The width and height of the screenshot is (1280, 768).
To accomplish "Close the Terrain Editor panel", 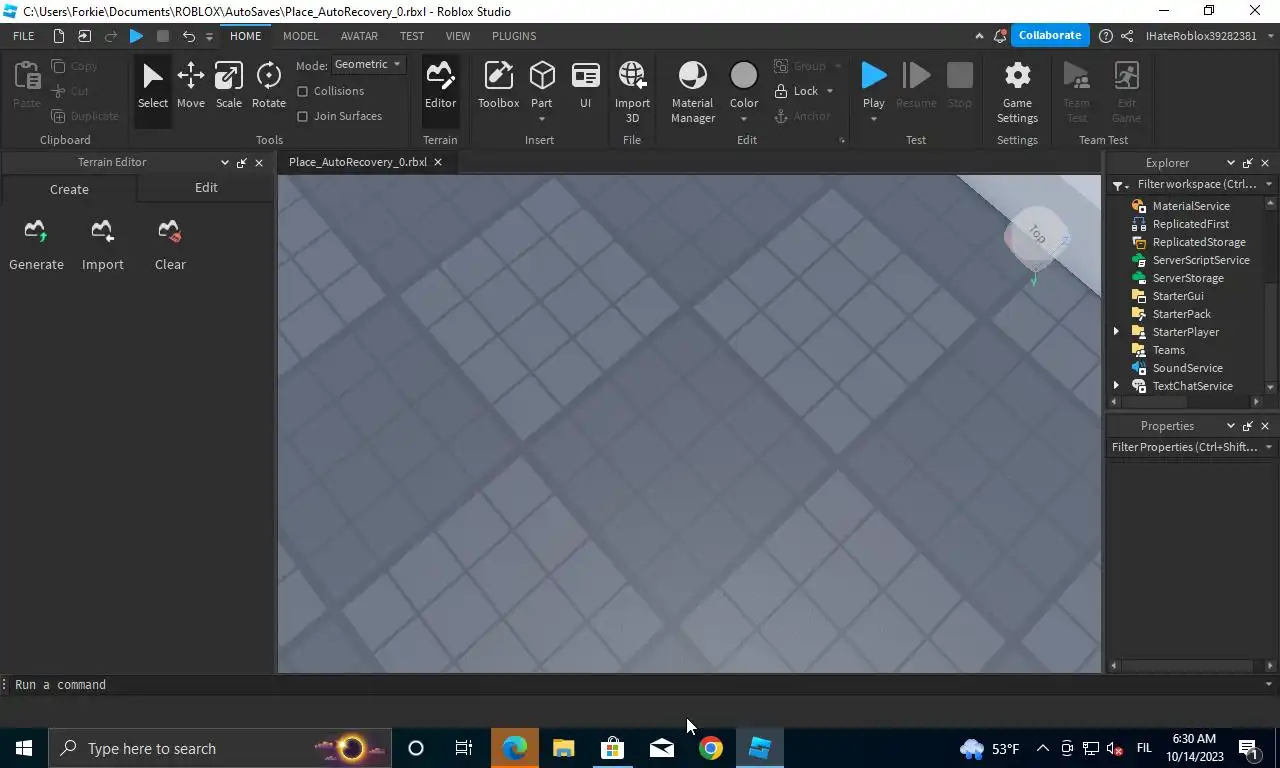I will (259, 163).
